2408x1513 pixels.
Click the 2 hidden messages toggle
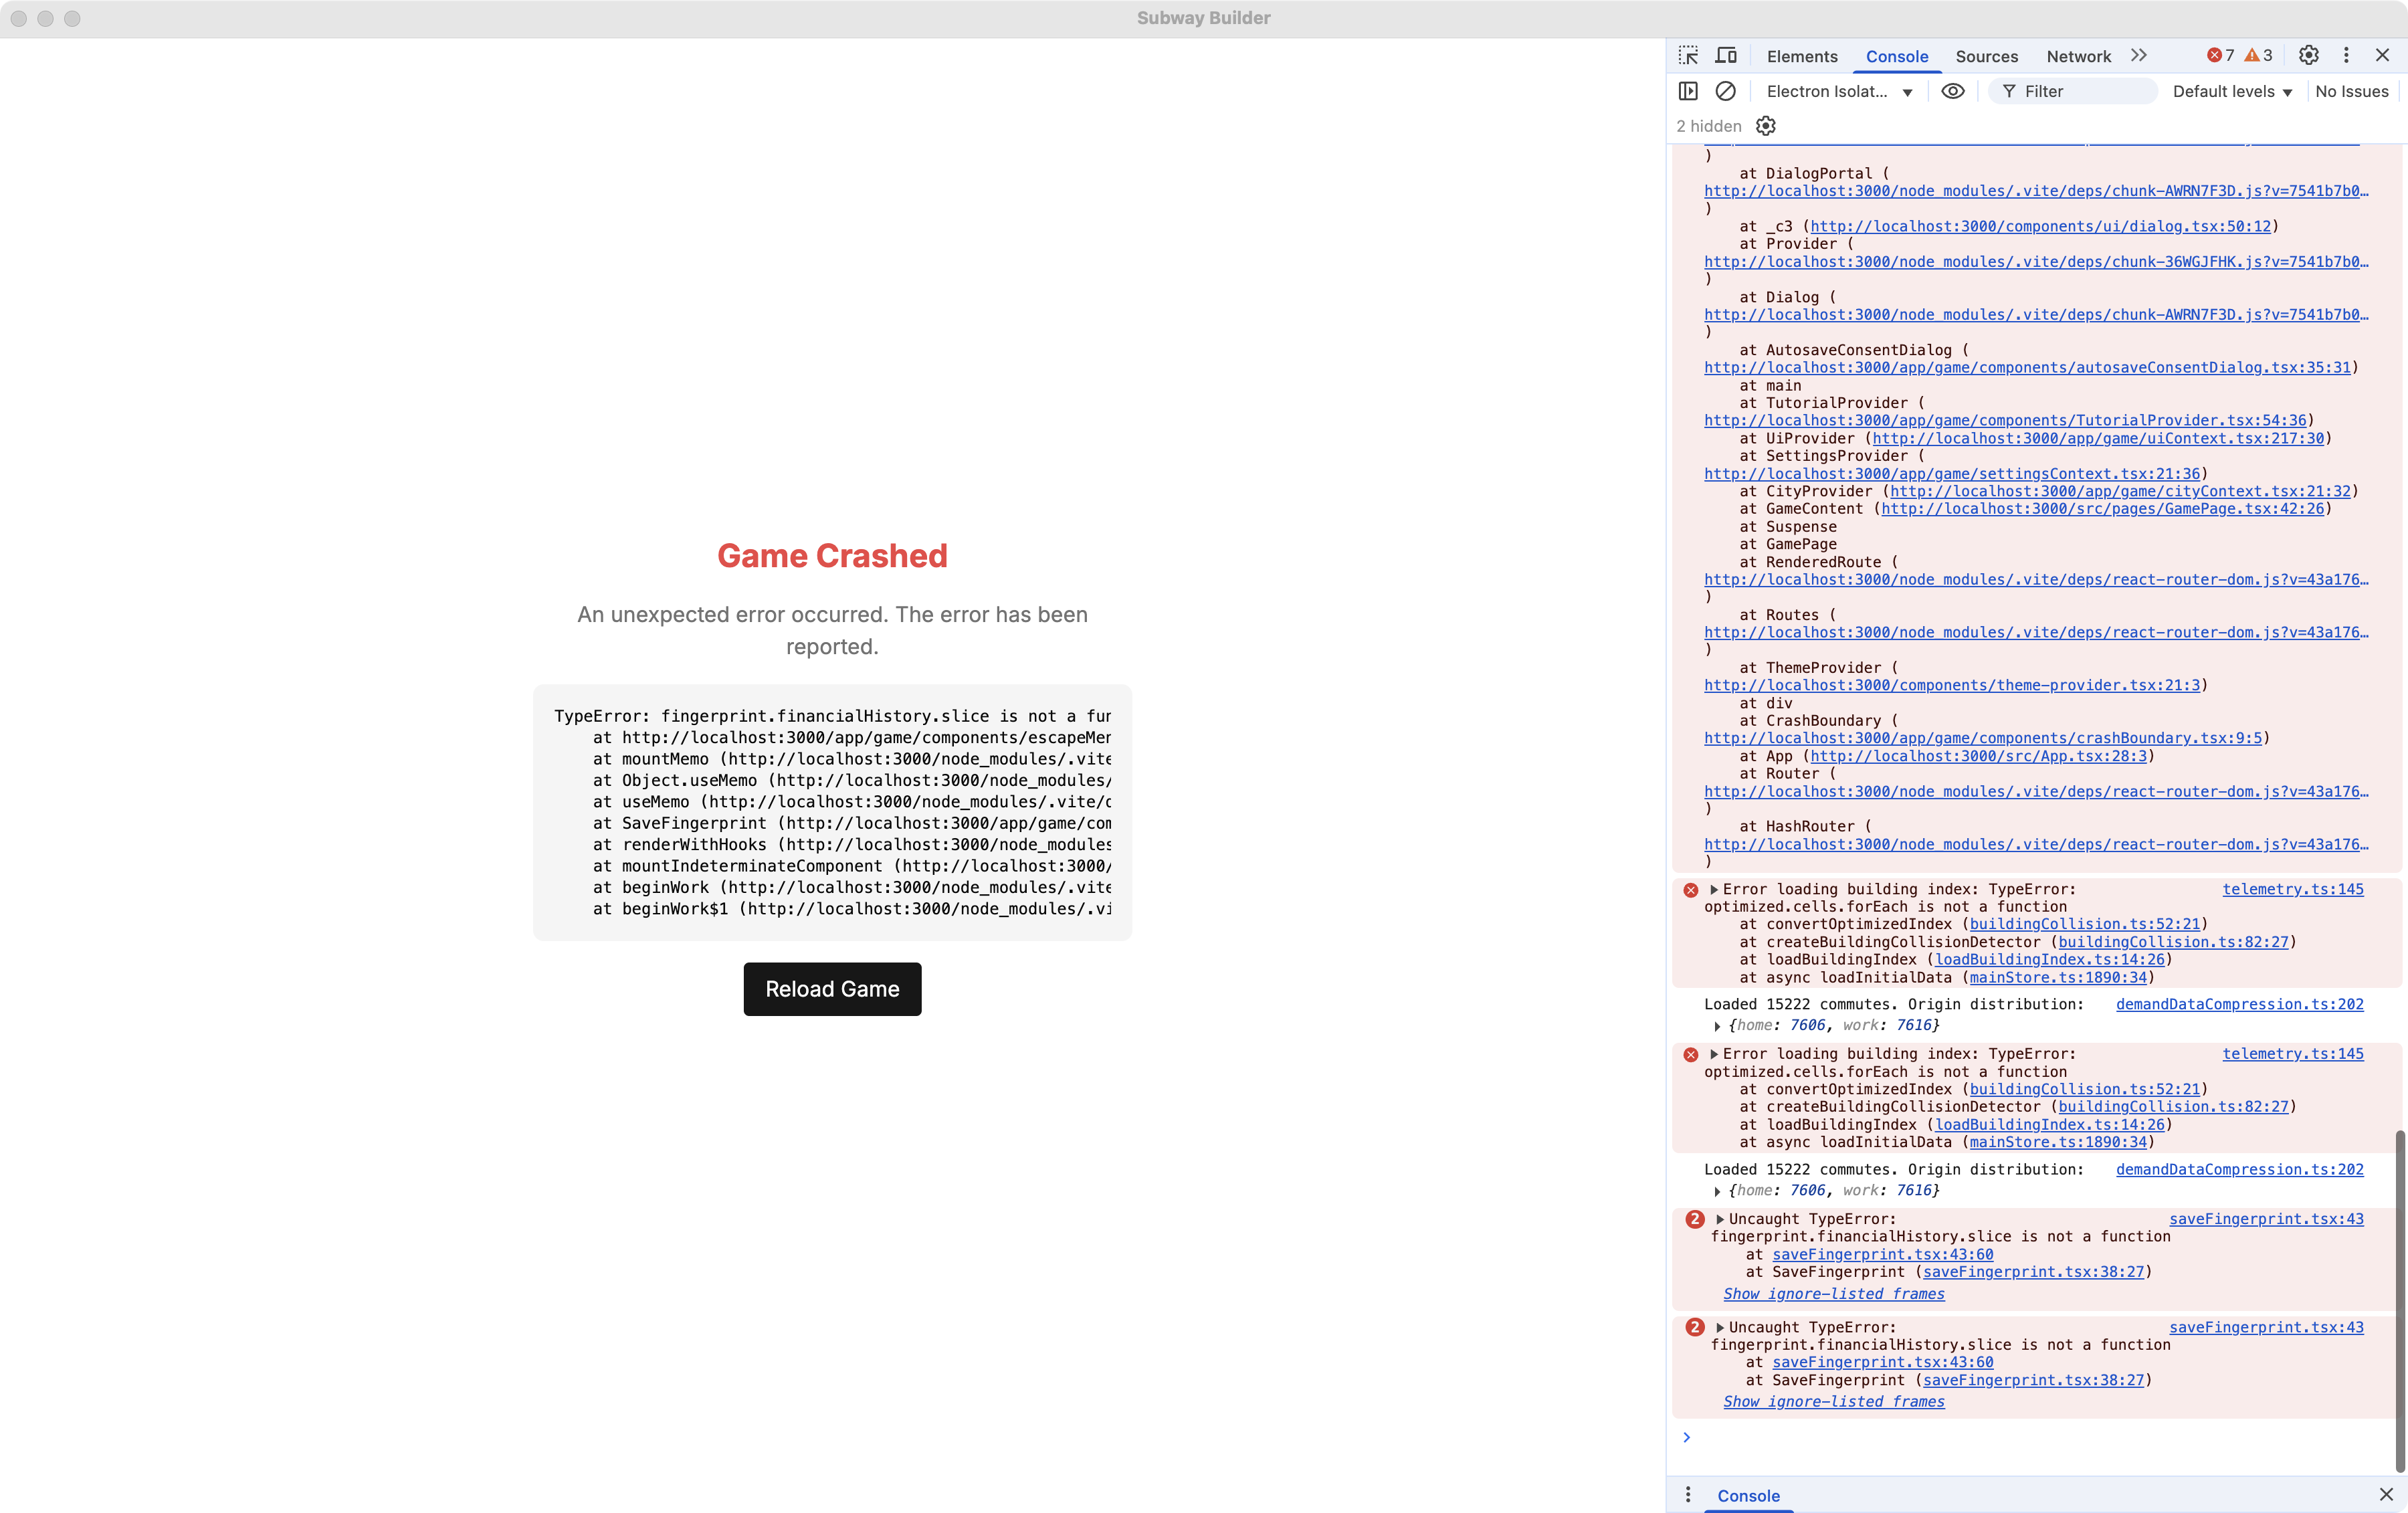(1707, 126)
